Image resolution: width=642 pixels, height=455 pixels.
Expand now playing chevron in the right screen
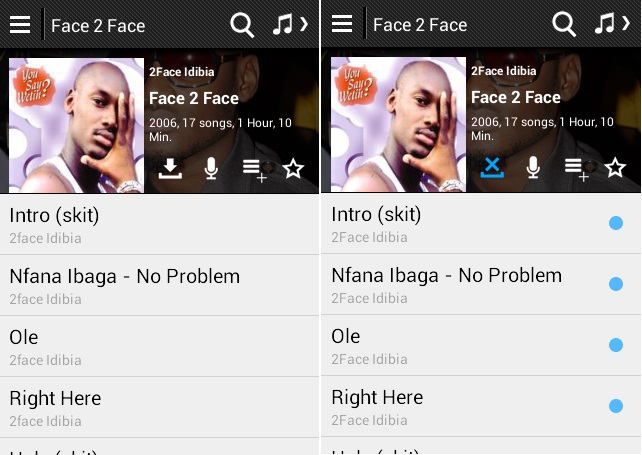[x=626, y=24]
